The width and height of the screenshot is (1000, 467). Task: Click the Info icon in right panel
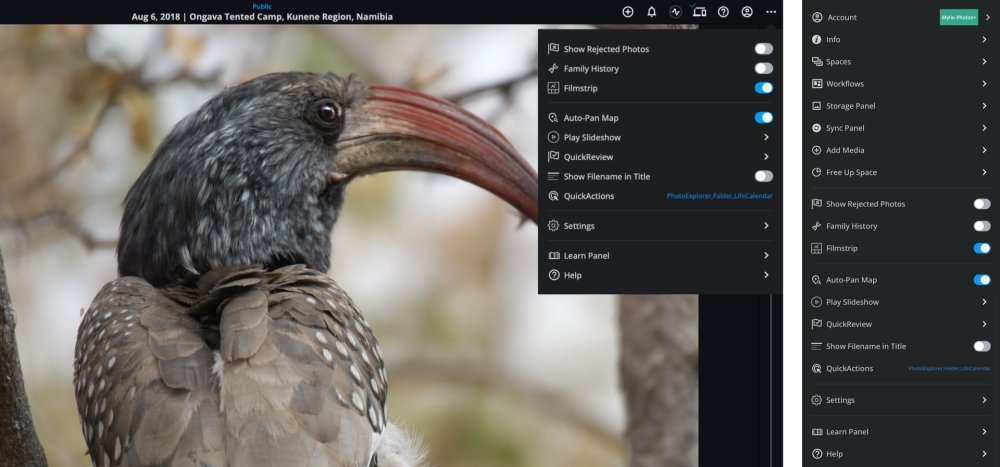click(x=816, y=40)
